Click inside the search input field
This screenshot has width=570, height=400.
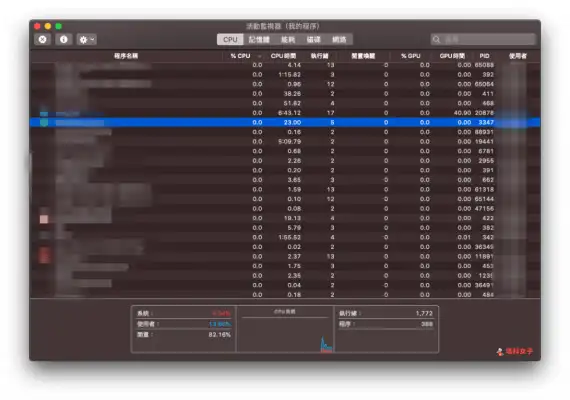coord(483,39)
